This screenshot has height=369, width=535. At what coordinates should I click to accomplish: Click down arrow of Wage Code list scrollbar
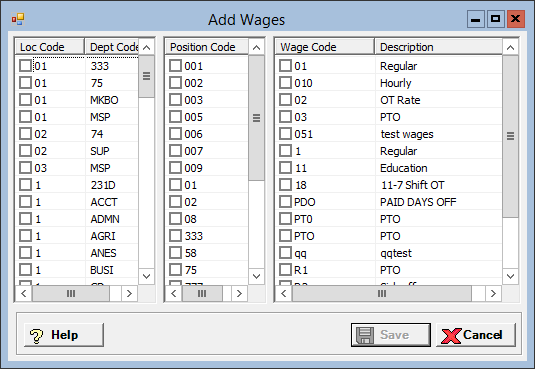[510, 276]
